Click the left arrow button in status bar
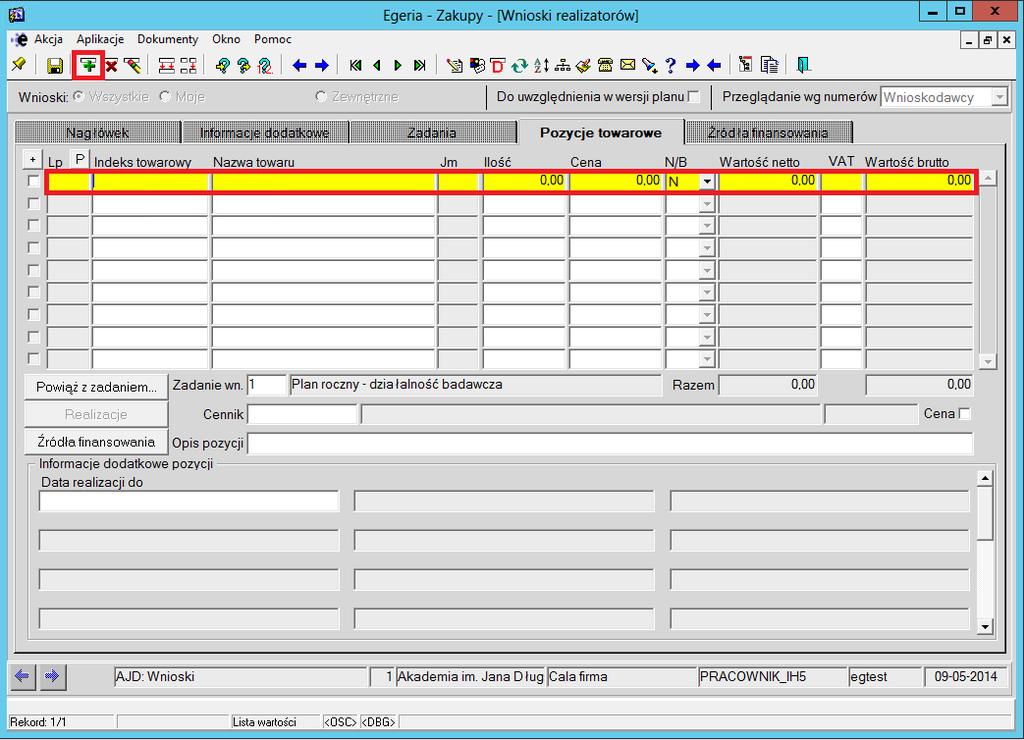1024x740 pixels. pyautogui.click(x=22, y=676)
